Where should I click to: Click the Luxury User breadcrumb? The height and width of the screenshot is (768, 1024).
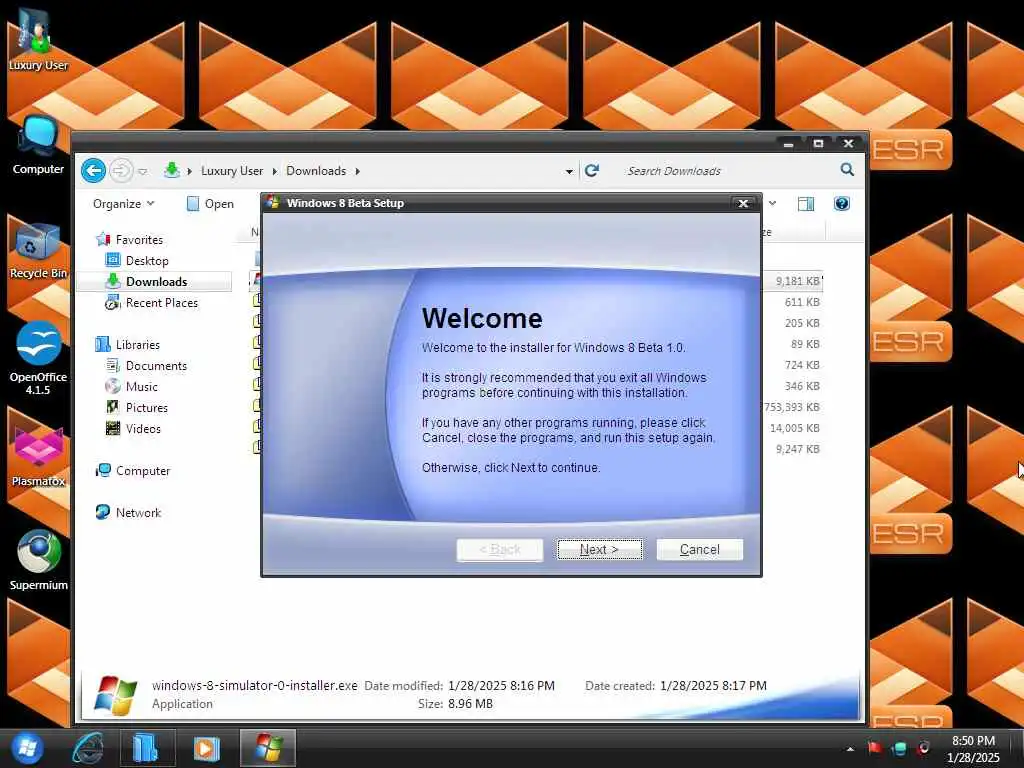pyautogui.click(x=232, y=170)
